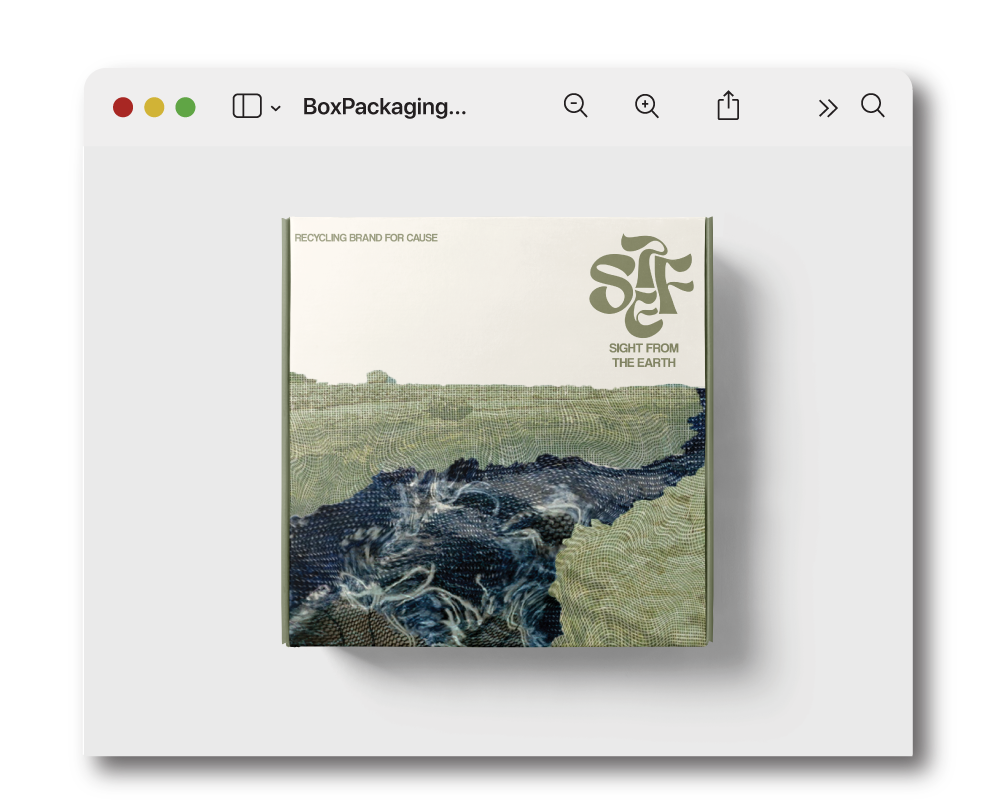Expand the toolbar overflow double chevron
This screenshot has height=800, width=1000.
(x=827, y=108)
